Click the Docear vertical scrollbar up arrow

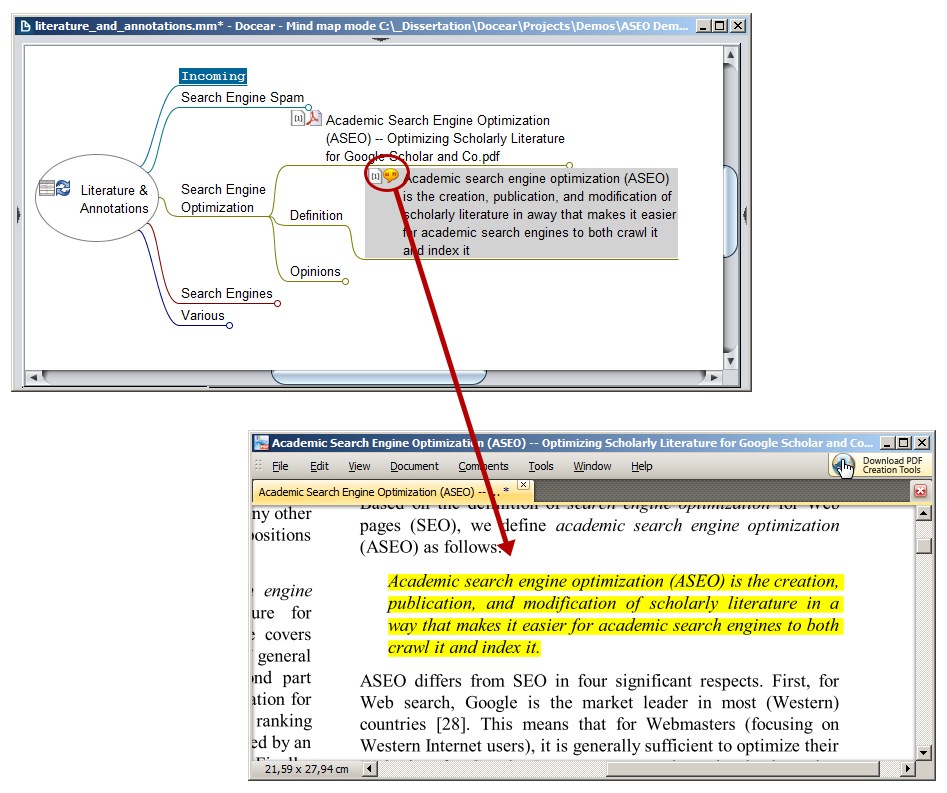(731, 55)
